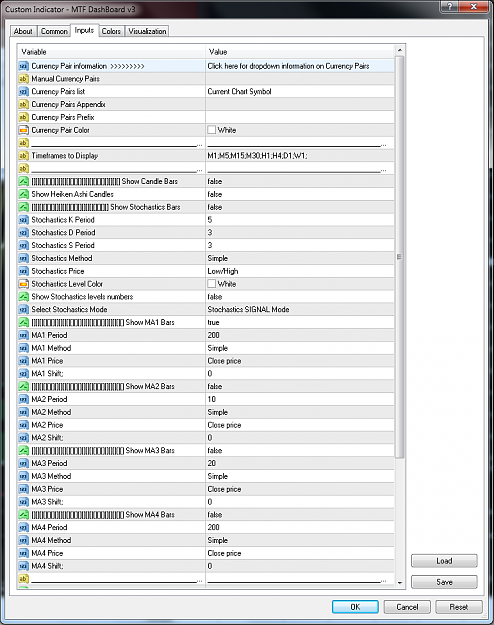Open Stochastics Method Simple value dropdown

(x=300, y=258)
